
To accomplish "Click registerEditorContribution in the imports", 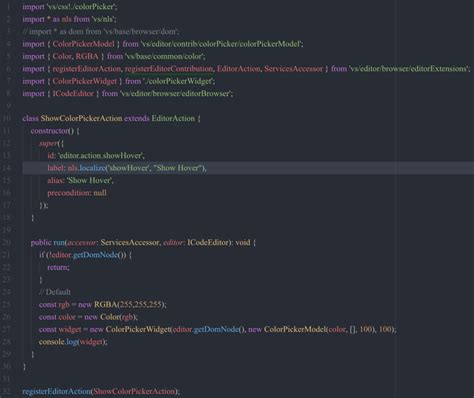I will tap(169, 69).
